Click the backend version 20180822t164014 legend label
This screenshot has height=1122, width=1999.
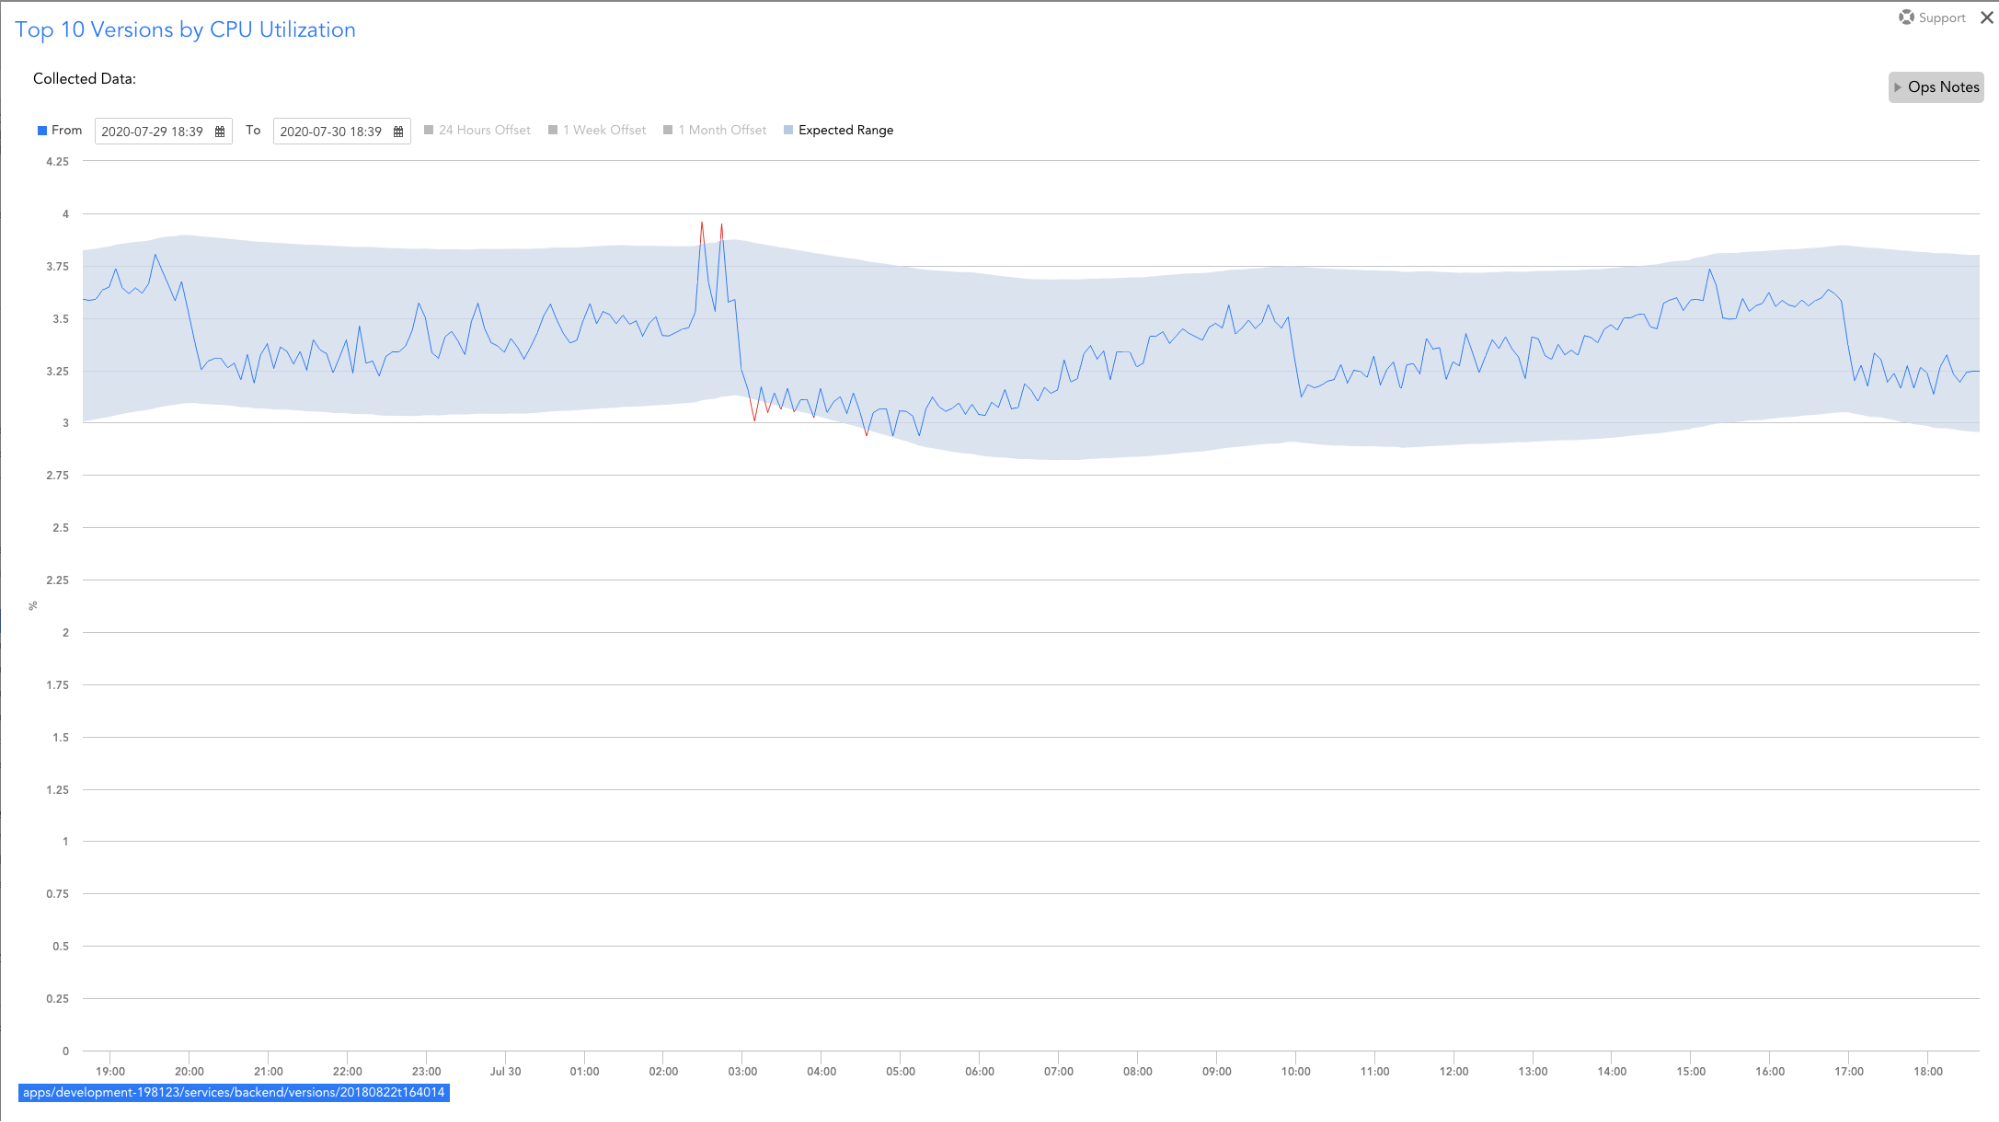coord(234,1092)
